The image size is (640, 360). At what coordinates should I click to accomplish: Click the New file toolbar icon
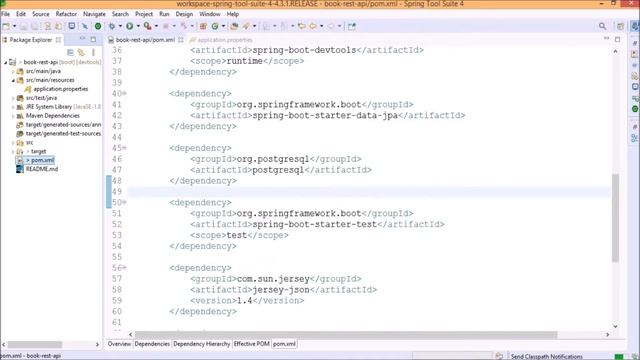click(6, 26)
